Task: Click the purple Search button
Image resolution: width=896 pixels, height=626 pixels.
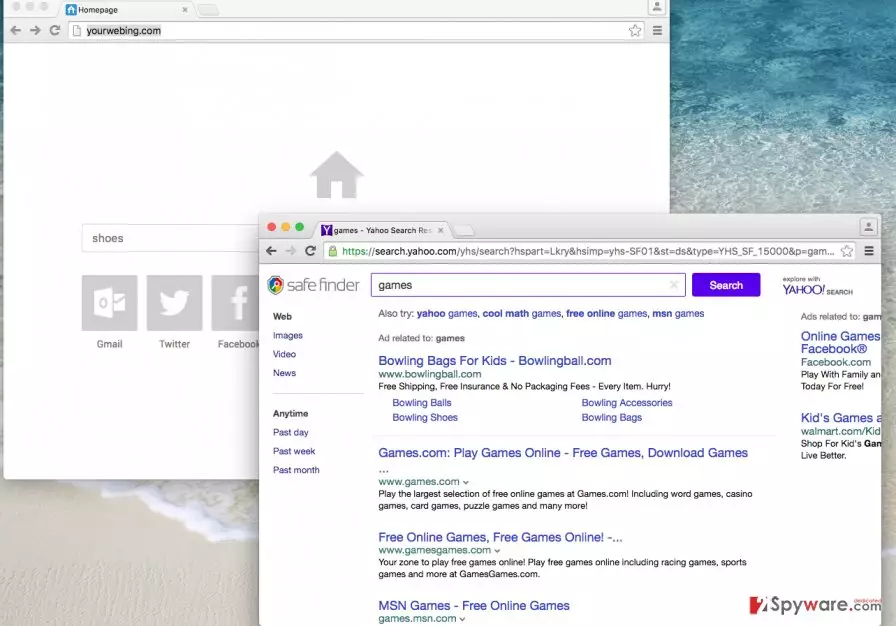Action: 726,285
